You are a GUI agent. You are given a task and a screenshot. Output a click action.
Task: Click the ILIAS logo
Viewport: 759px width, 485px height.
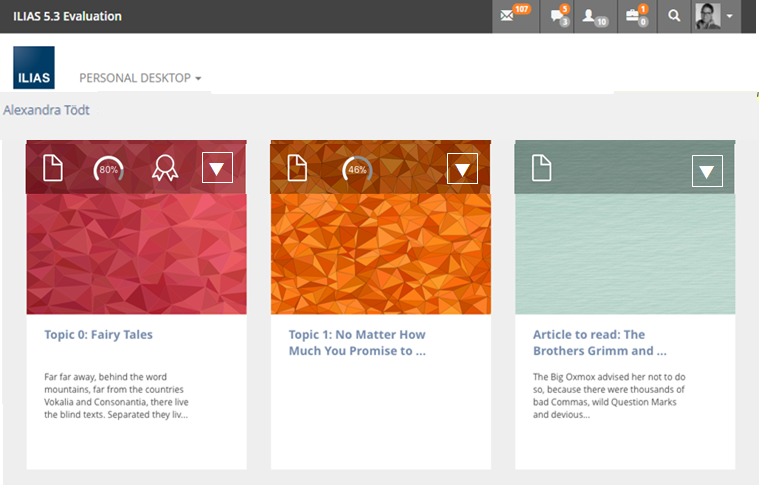click(x=34, y=68)
